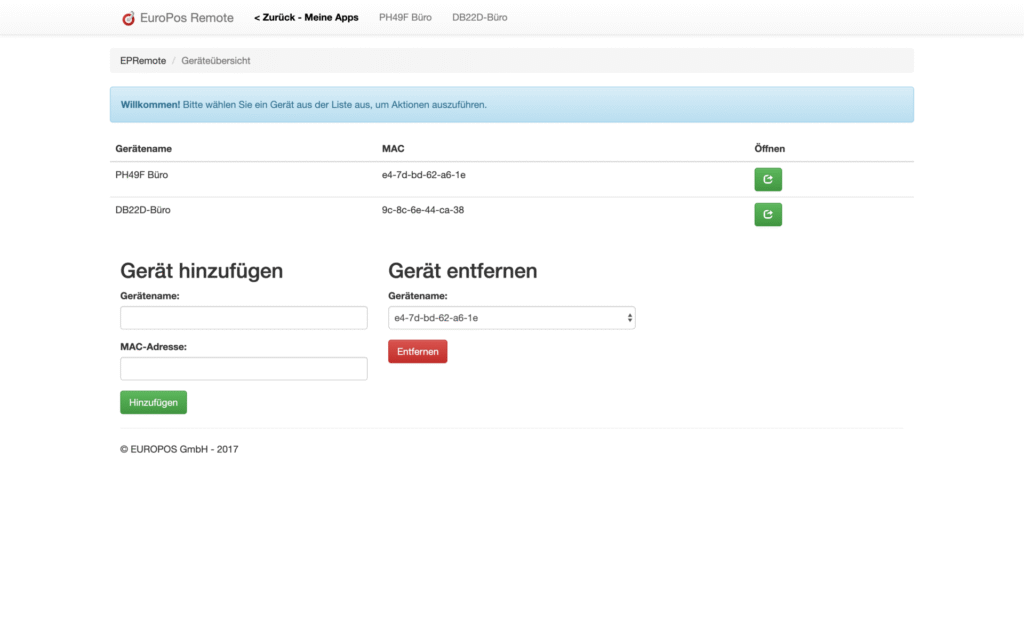
Task: Click the EuroPos Remote logo icon
Action: pos(128,18)
